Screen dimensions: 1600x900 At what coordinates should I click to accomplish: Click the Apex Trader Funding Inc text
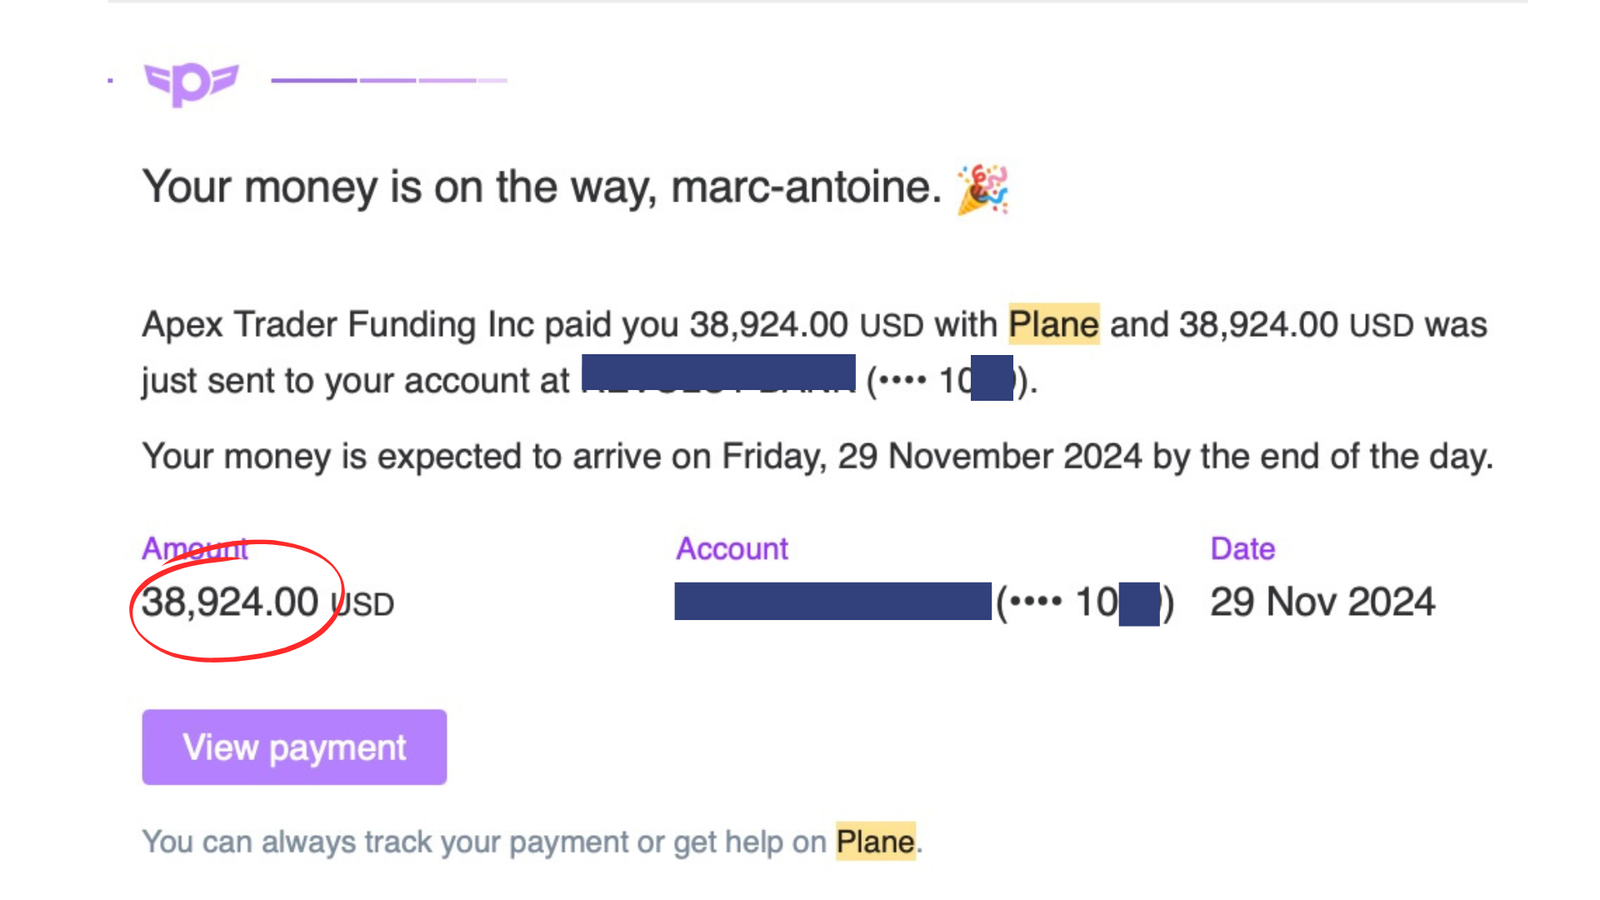point(337,325)
